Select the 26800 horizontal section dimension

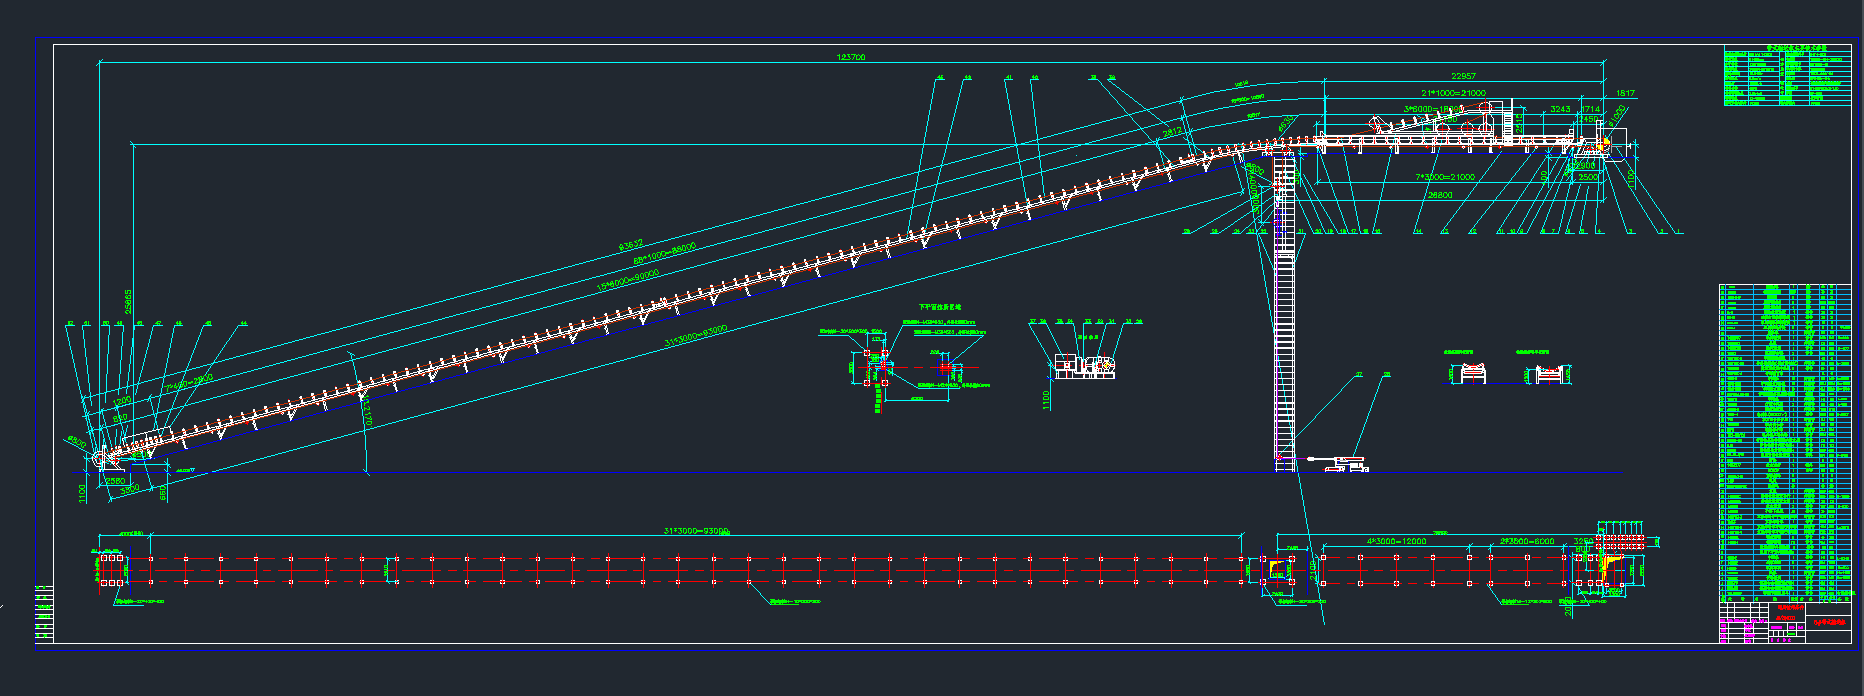(x=1440, y=195)
